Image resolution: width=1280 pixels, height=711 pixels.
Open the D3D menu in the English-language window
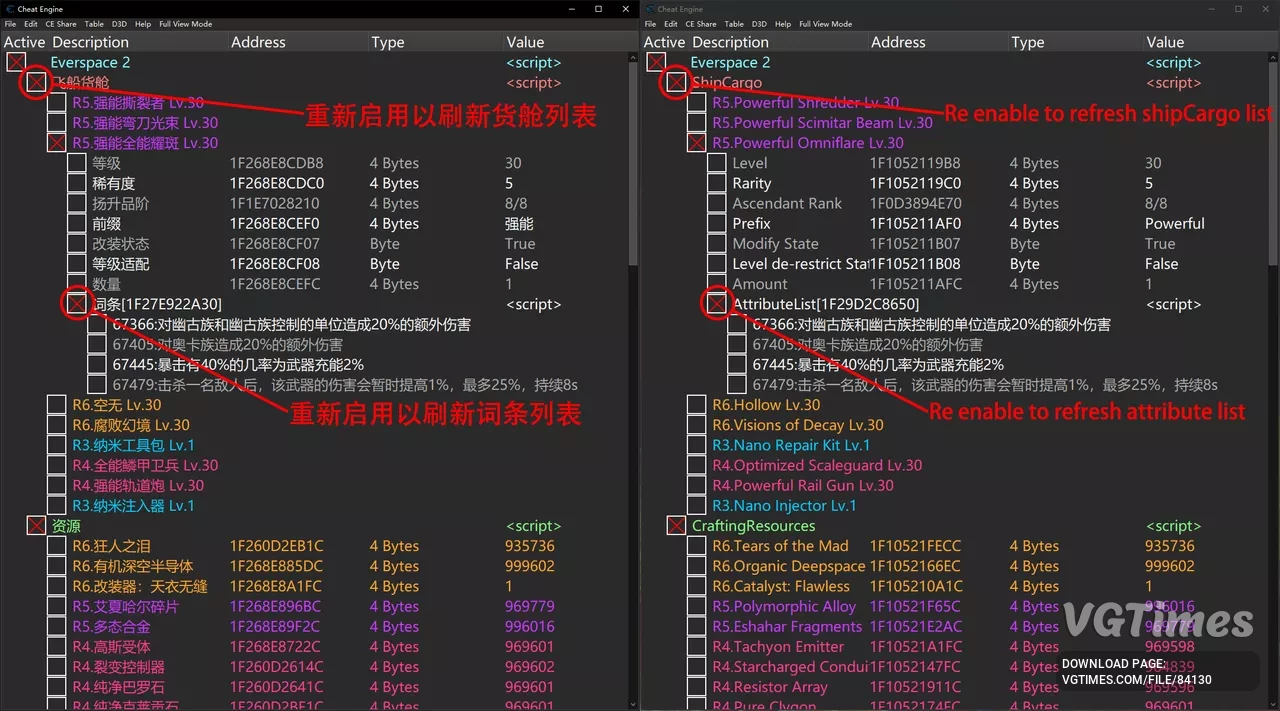pyautogui.click(x=759, y=24)
